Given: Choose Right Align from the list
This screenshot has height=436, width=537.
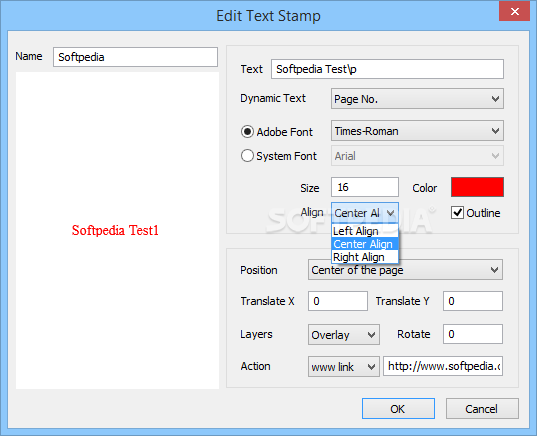Looking at the screenshot, I should point(365,257).
